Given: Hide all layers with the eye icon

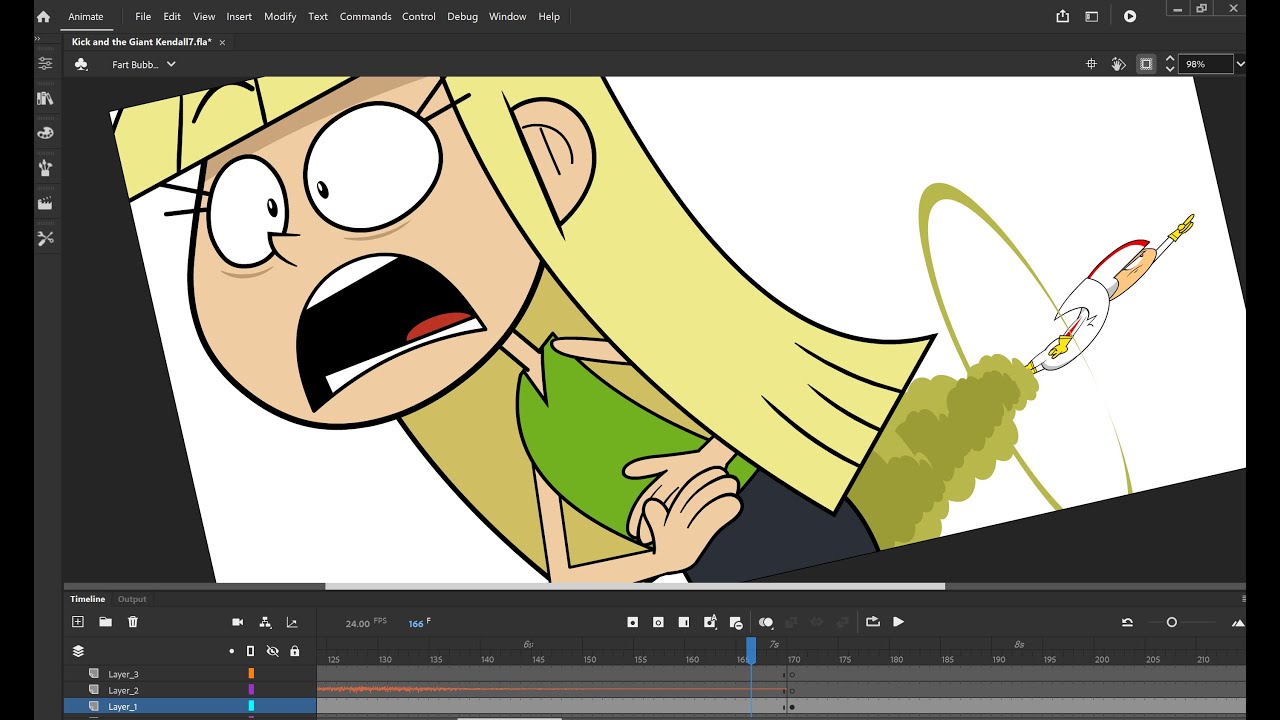Looking at the screenshot, I should pyautogui.click(x=272, y=651).
